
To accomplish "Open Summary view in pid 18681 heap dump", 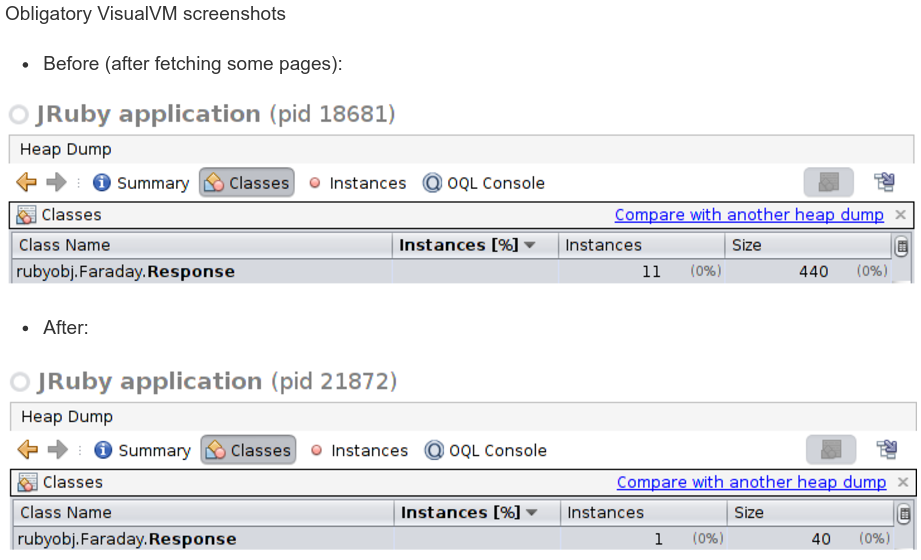I will [x=142, y=183].
